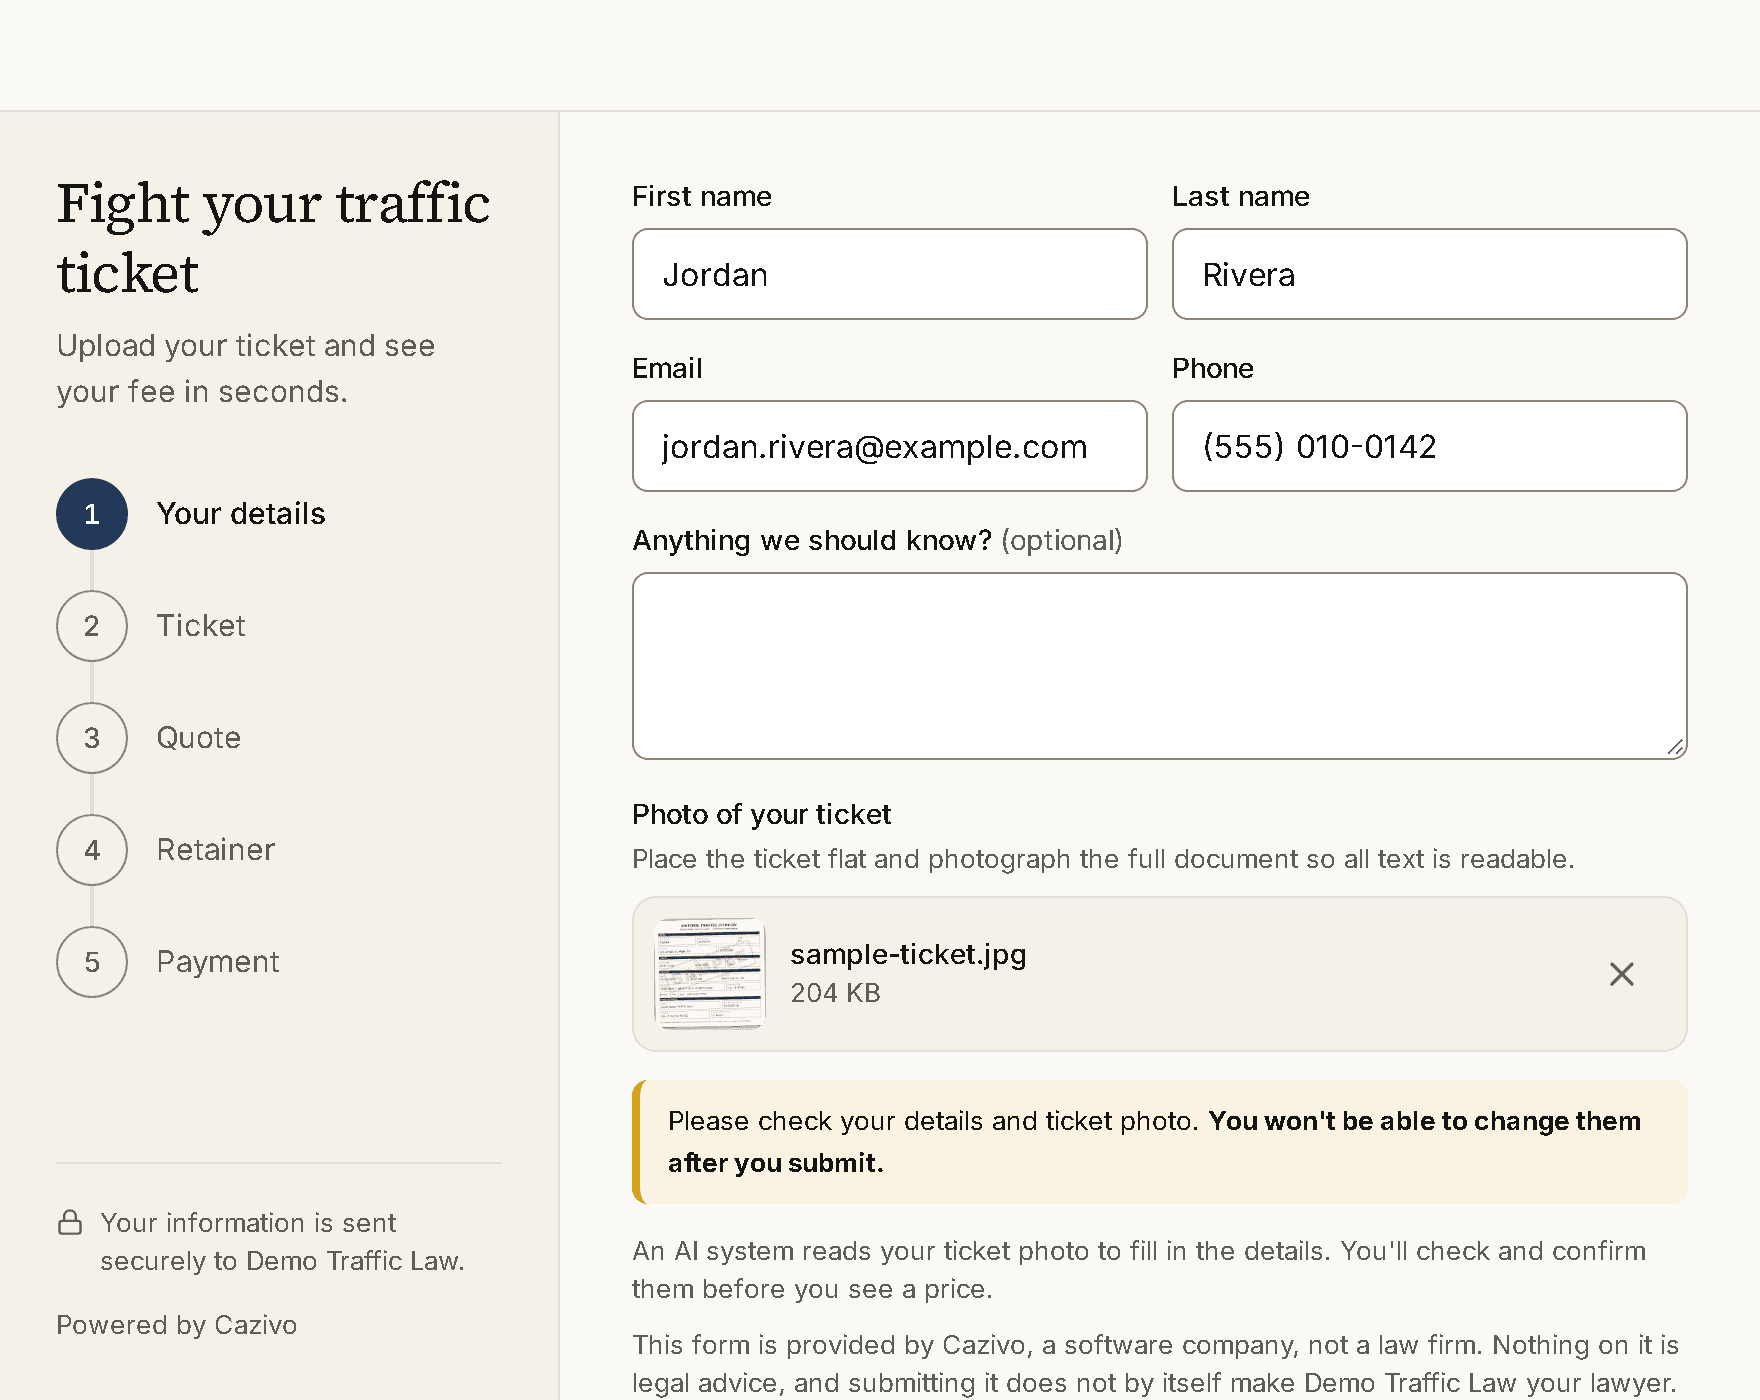The width and height of the screenshot is (1760, 1400).
Task: Click the 'Ticket' step label
Action: pos(201,626)
